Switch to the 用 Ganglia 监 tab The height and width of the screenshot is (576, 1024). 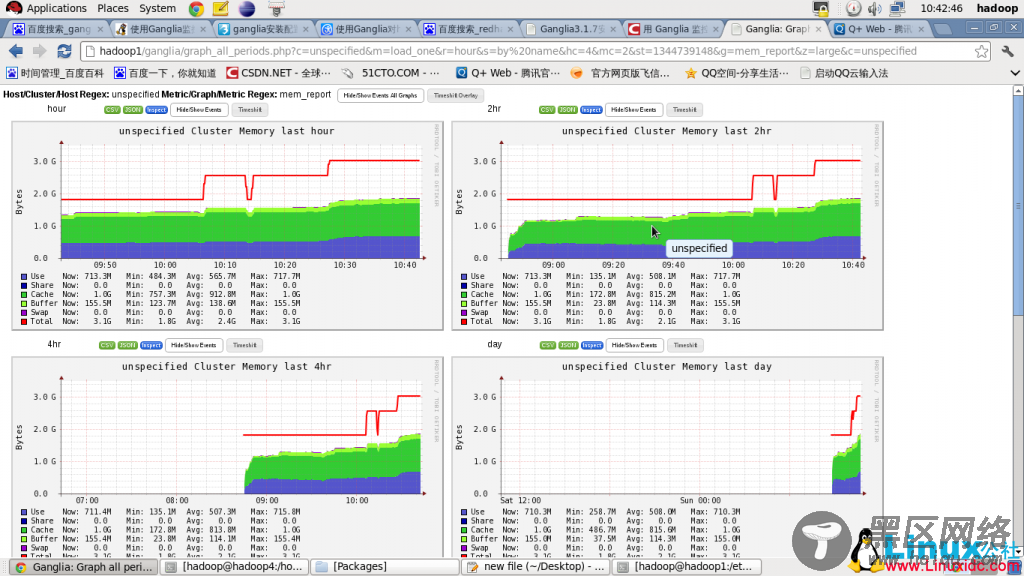point(673,29)
